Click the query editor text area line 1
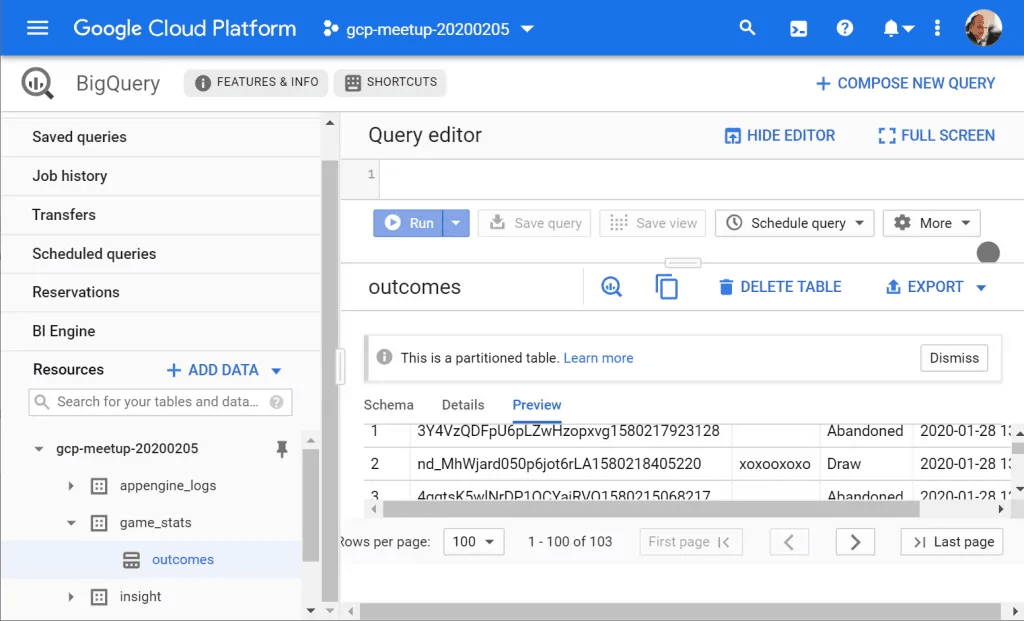This screenshot has width=1024, height=621. 701,180
